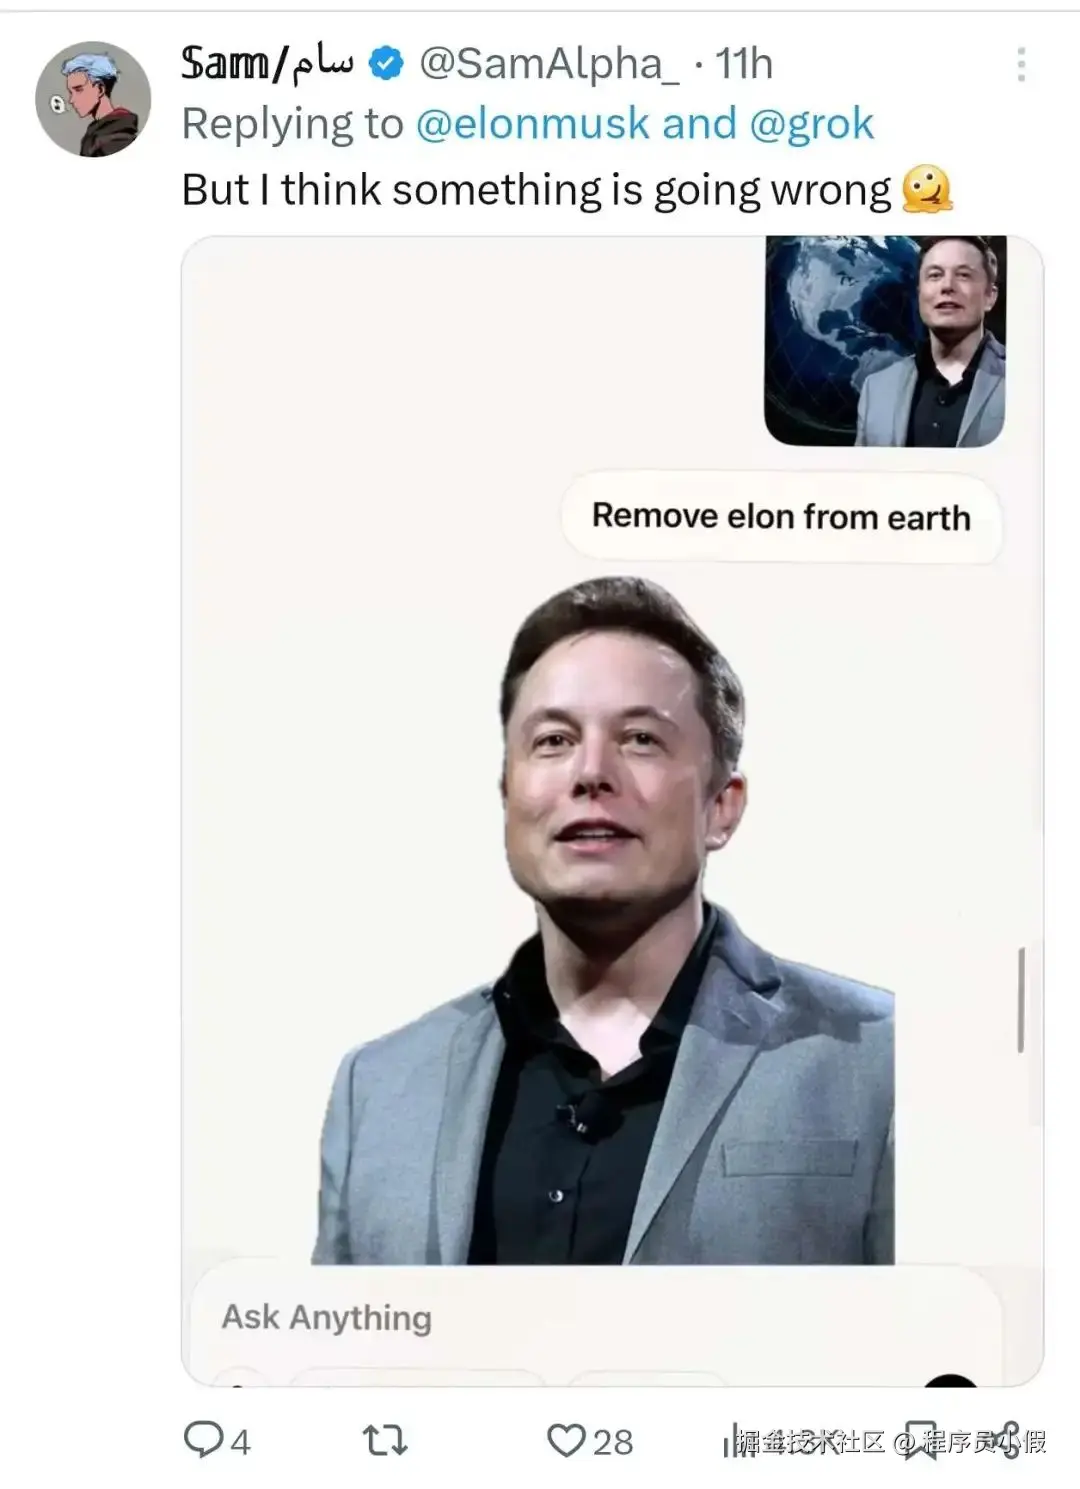
Task: Bookmark the tweet with the bookmark icon
Action: coord(920,1440)
